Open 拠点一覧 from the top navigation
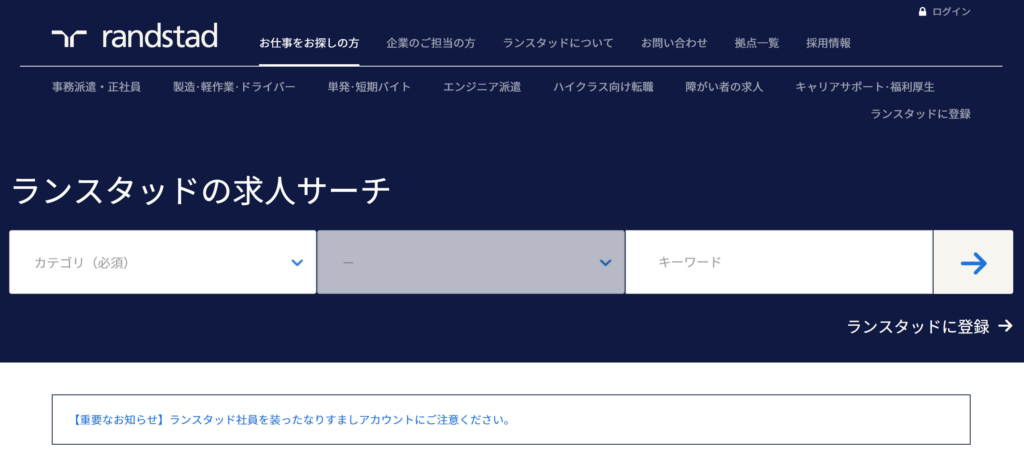Image resolution: width=1024 pixels, height=471 pixels. pyautogui.click(x=756, y=43)
